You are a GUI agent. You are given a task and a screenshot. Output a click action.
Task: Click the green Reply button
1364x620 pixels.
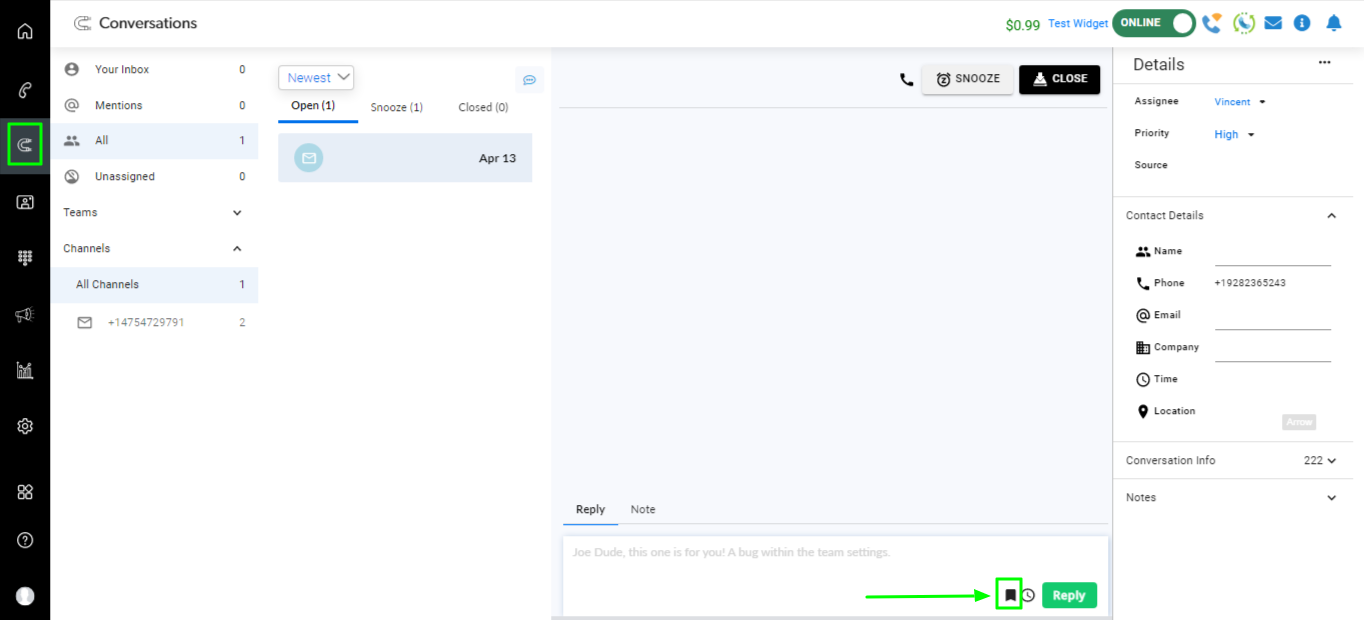tap(1069, 595)
